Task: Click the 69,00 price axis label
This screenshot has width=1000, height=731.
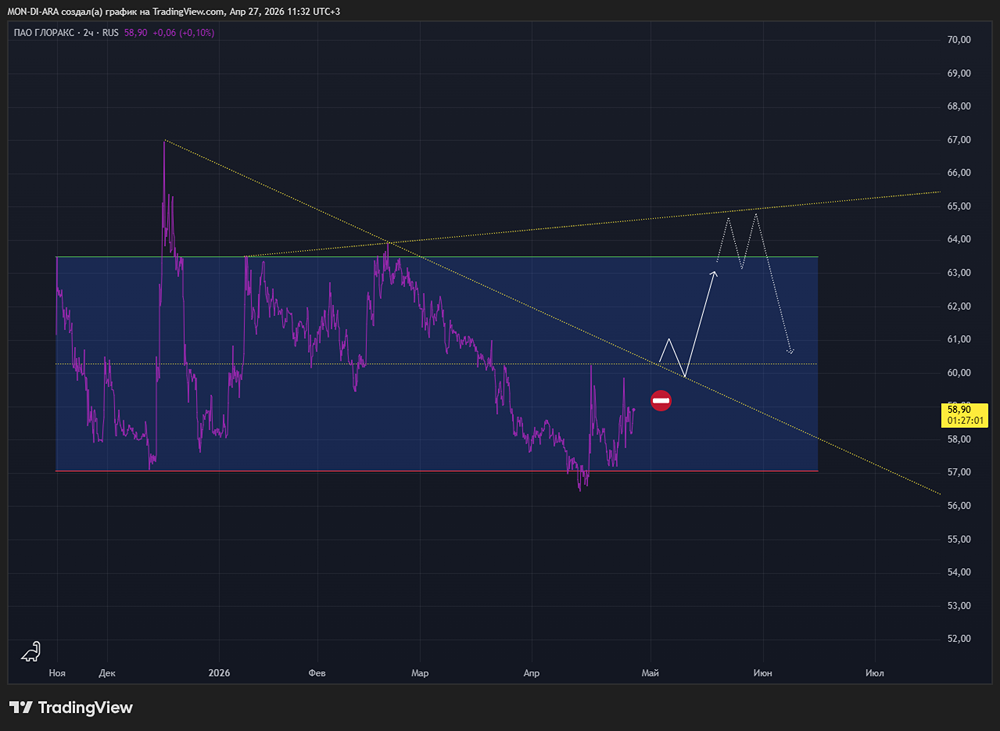Action: pyautogui.click(x=959, y=73)
